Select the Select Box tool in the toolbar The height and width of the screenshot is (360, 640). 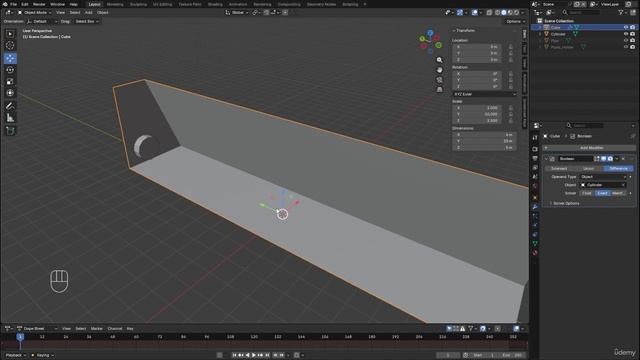(10, 34)
